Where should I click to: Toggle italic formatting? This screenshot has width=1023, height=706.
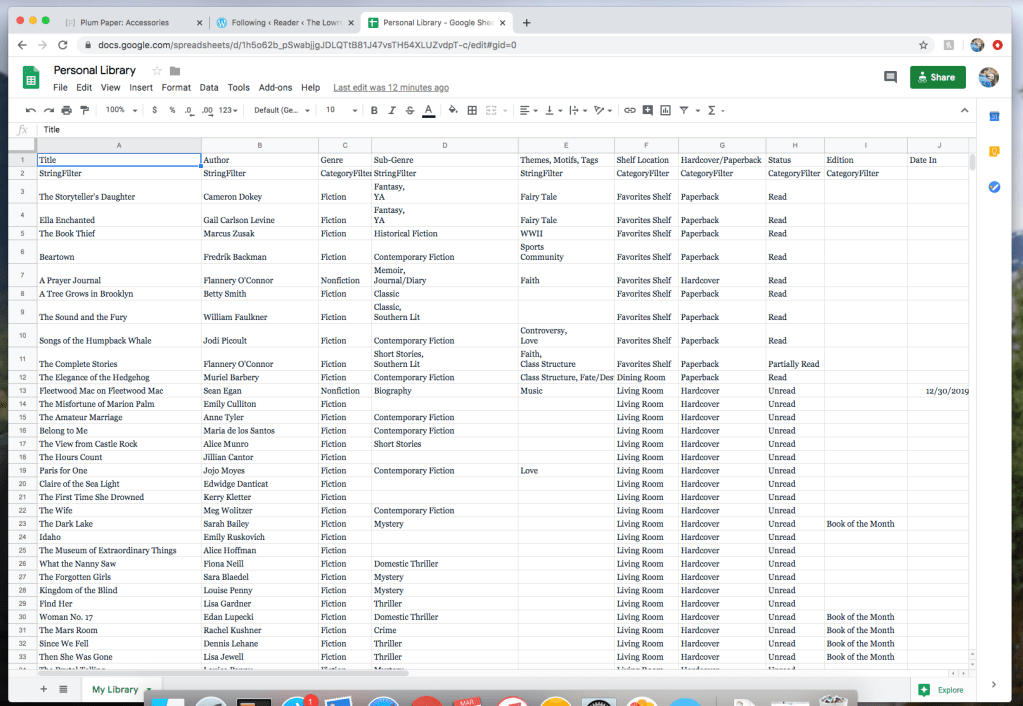[x=392, y=110]
